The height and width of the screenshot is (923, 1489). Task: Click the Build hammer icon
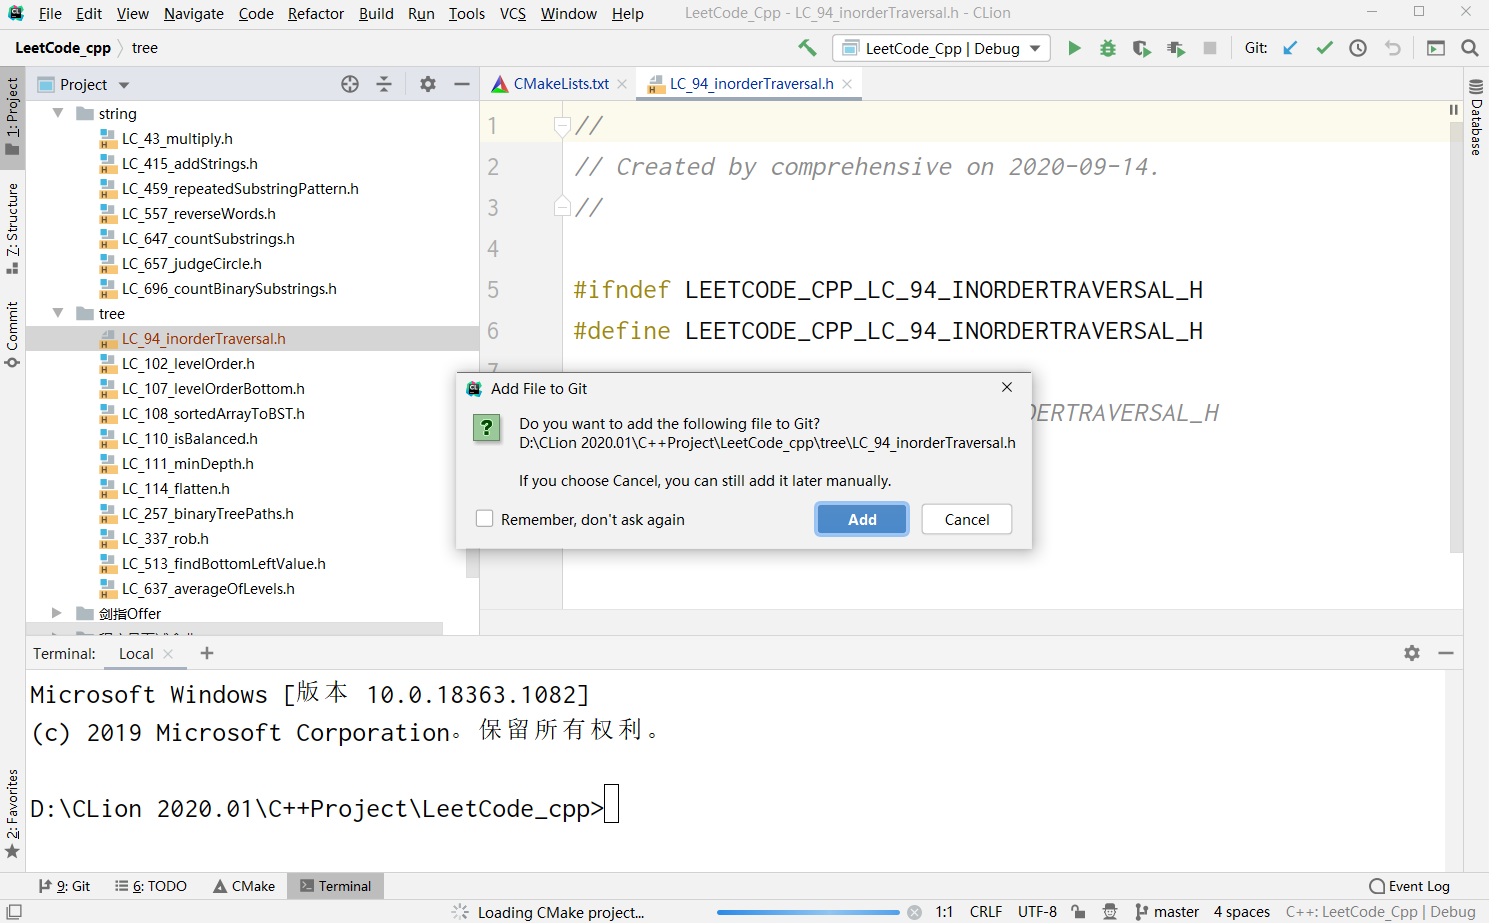pos(807,48)
